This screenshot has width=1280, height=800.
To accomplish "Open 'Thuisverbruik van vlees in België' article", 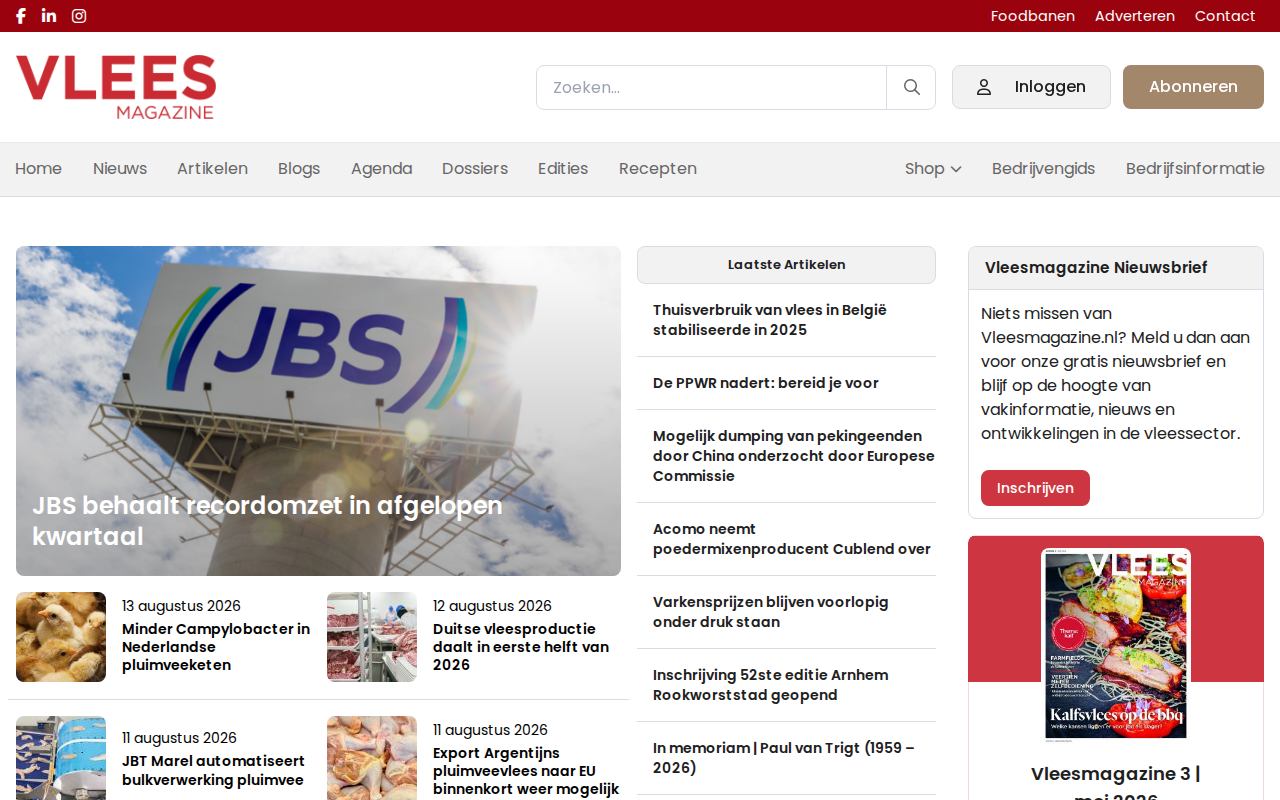I will pos(770,320).
